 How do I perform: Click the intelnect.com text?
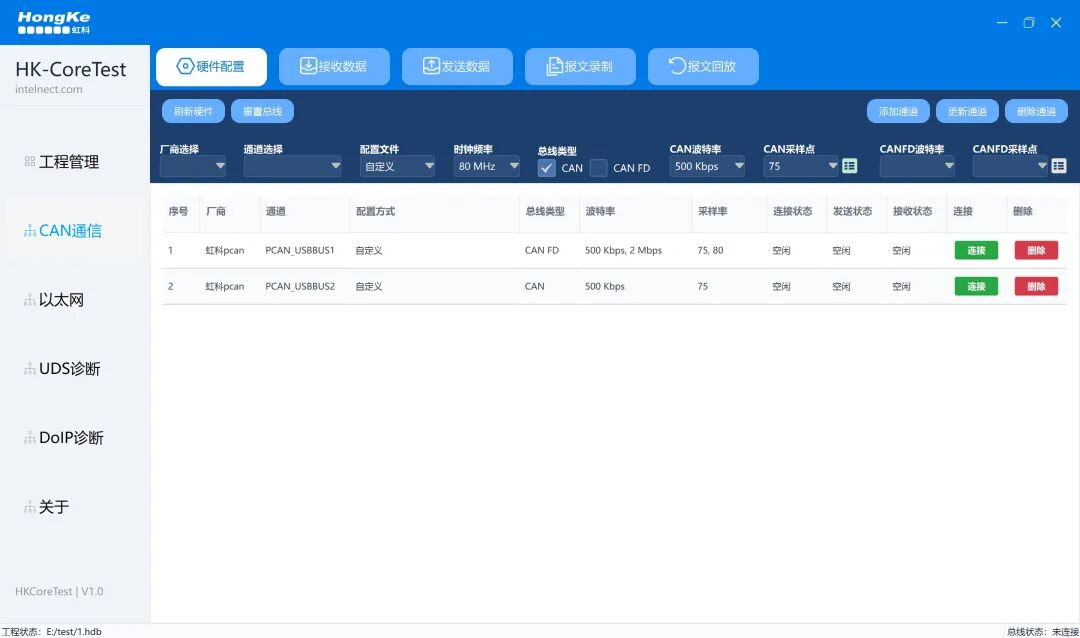pyautogui.click(x=49, y=90)
